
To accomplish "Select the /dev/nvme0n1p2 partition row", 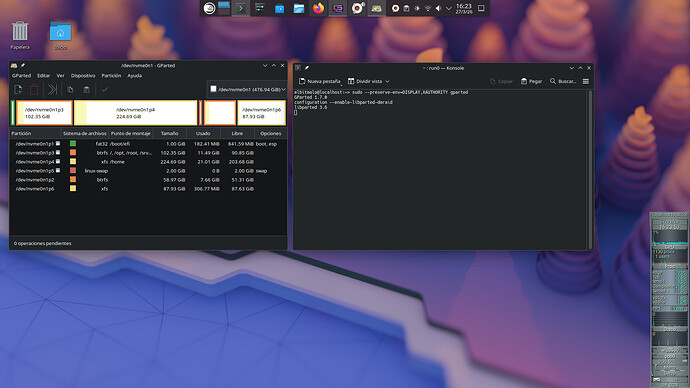I will click(148, 179).
